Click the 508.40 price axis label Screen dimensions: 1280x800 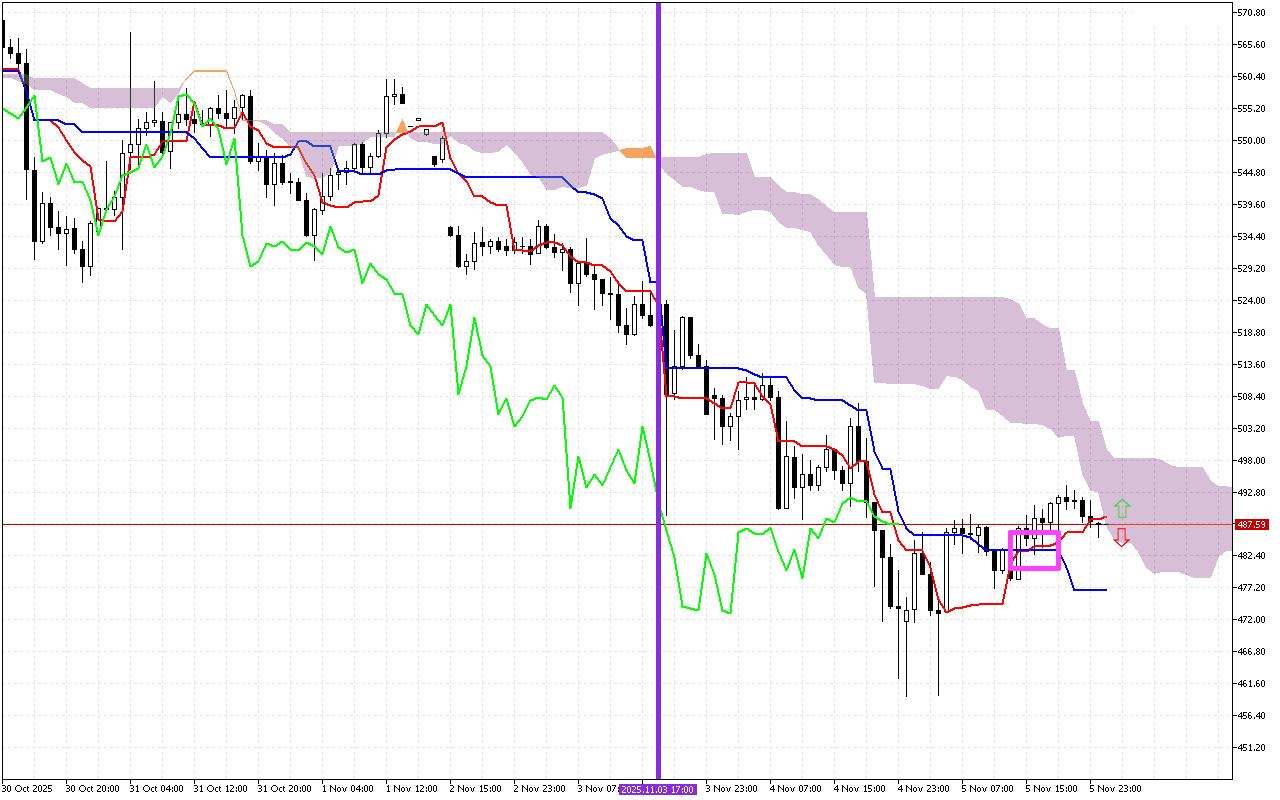coord(1252,396)
